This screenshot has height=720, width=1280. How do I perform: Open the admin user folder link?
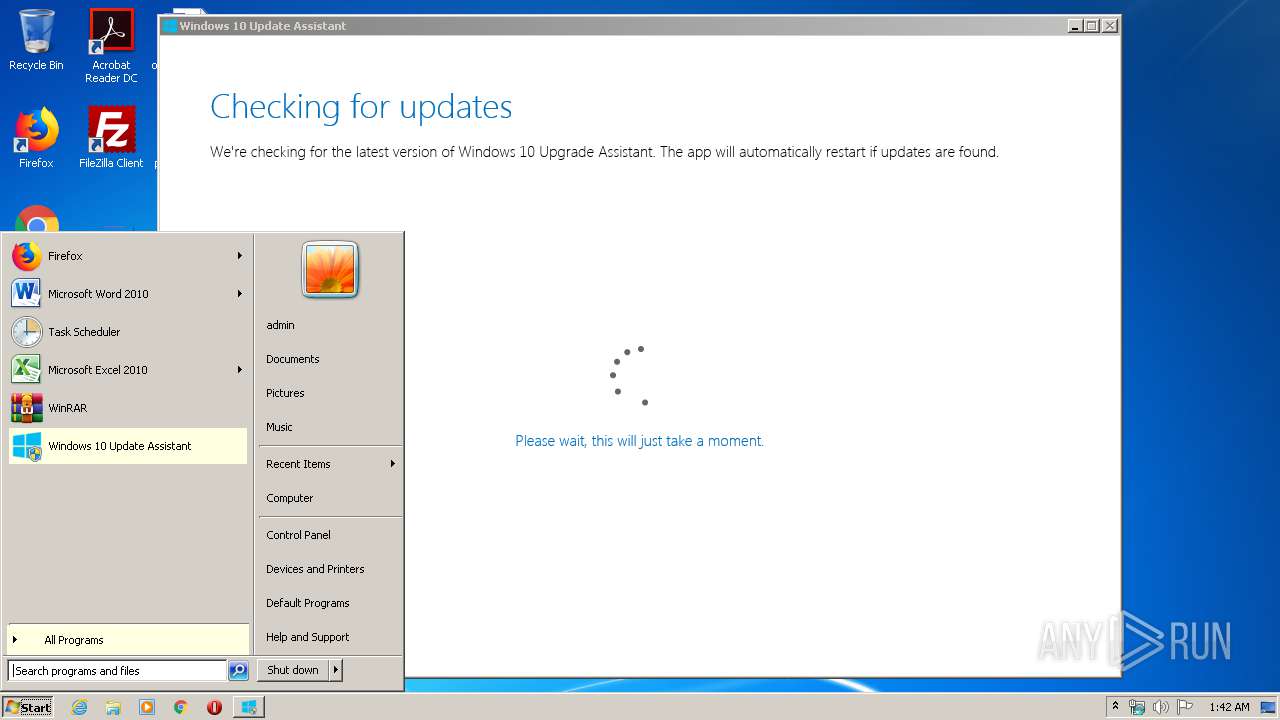click(280, 325)
